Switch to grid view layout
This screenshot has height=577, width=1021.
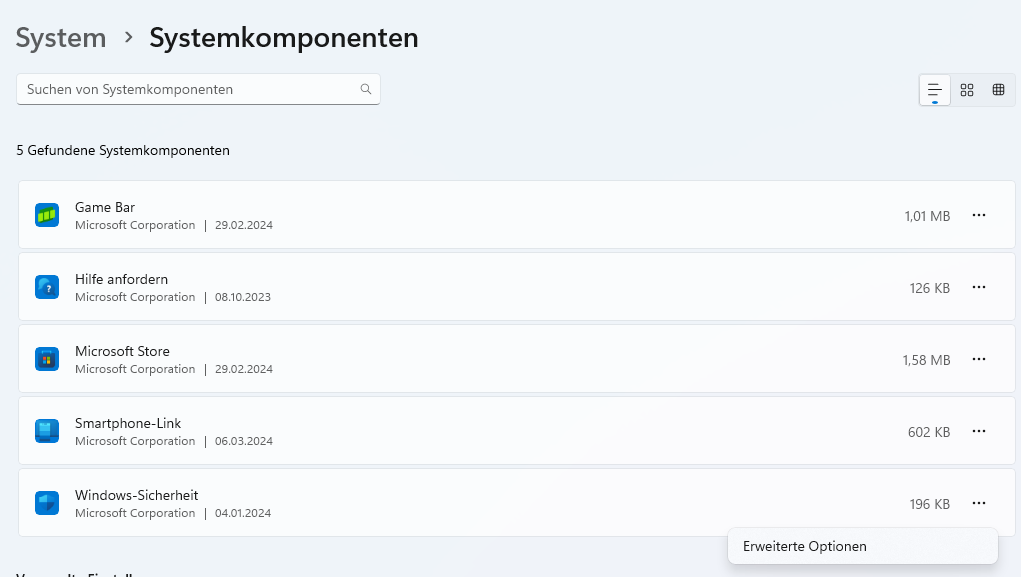967,90
